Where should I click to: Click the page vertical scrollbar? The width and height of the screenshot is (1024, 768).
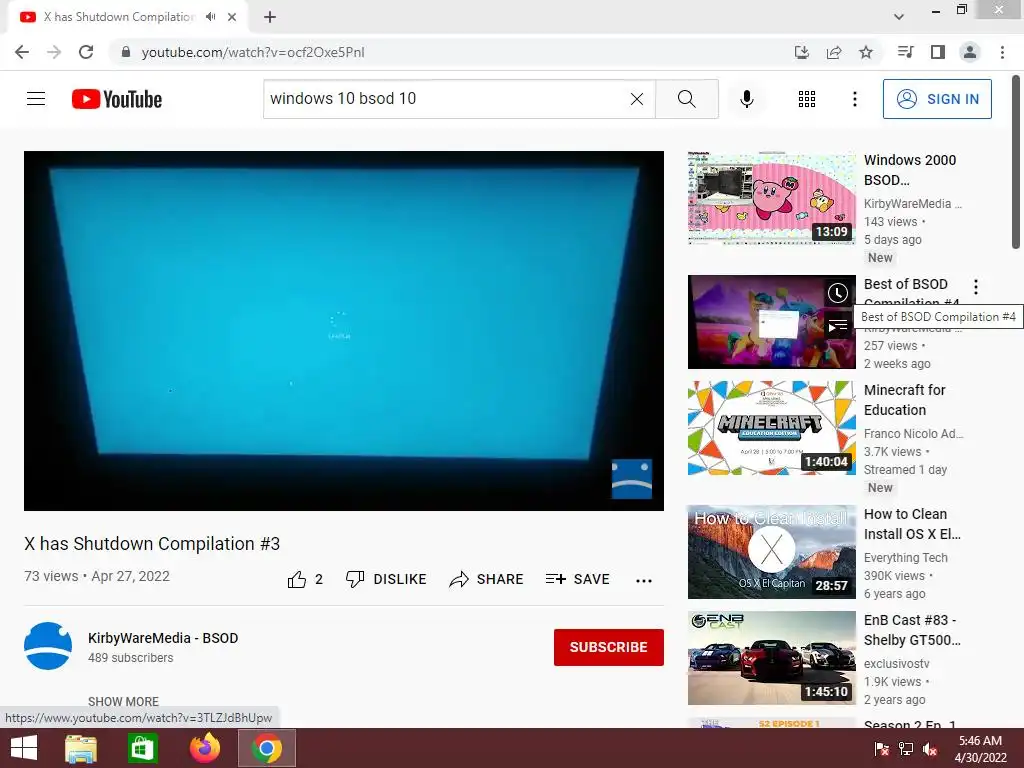pos(1016,163)
